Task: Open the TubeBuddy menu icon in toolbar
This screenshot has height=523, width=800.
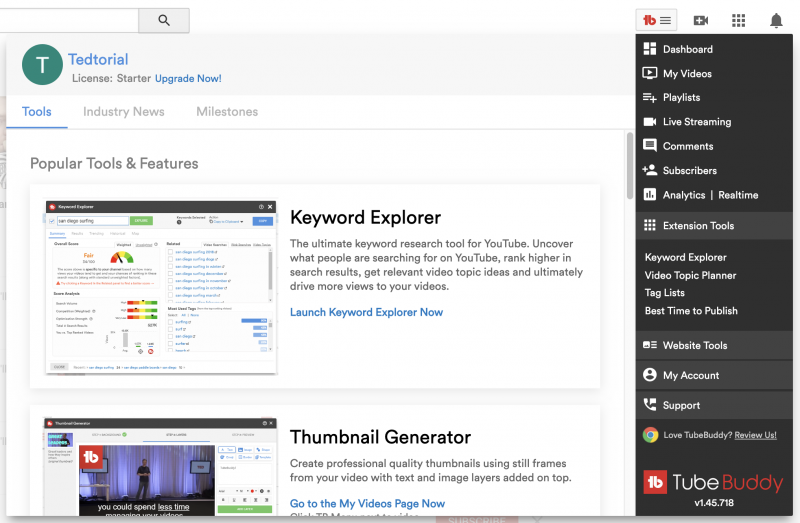Action: pos(657,20)
